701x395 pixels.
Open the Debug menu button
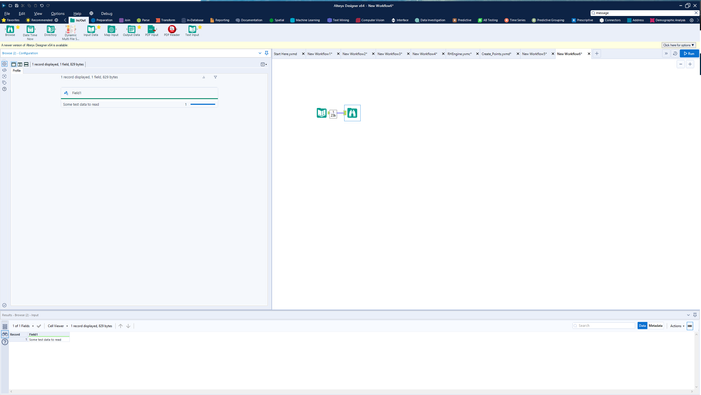[x=106, y=13]
